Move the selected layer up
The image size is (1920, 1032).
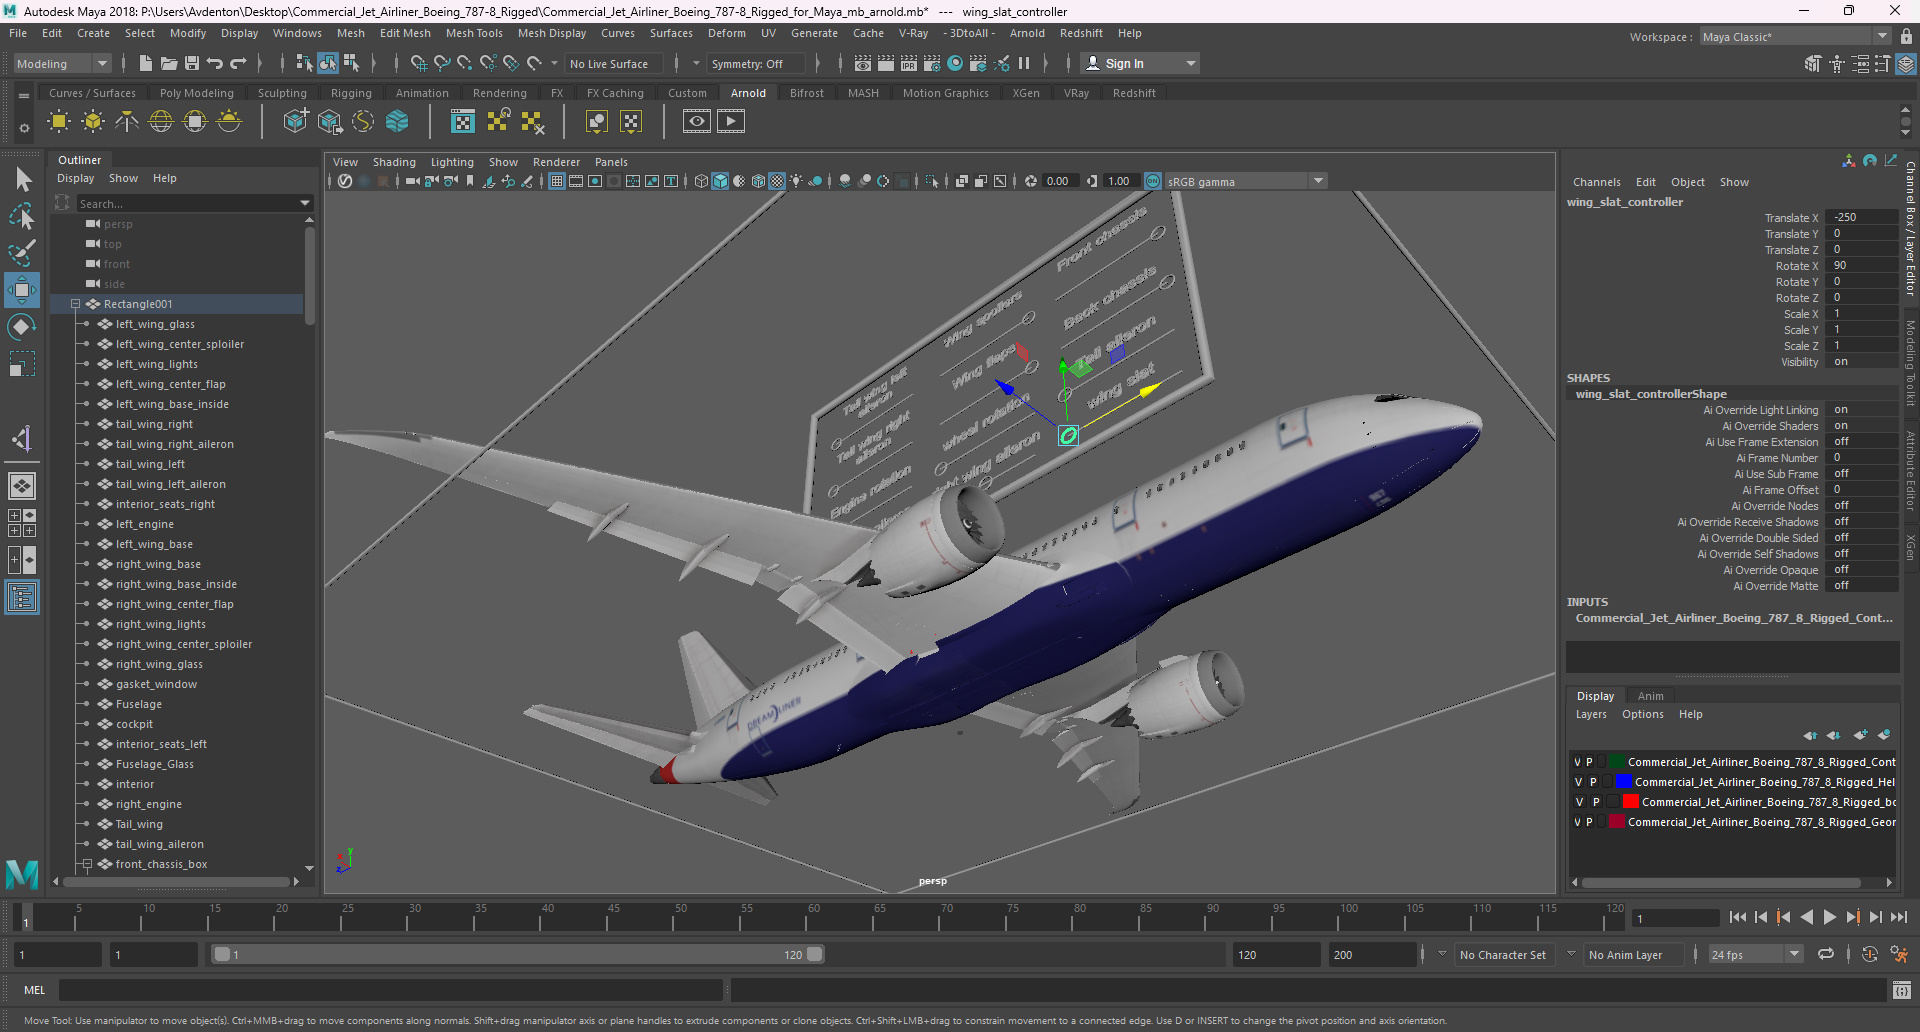[1810, 735]
